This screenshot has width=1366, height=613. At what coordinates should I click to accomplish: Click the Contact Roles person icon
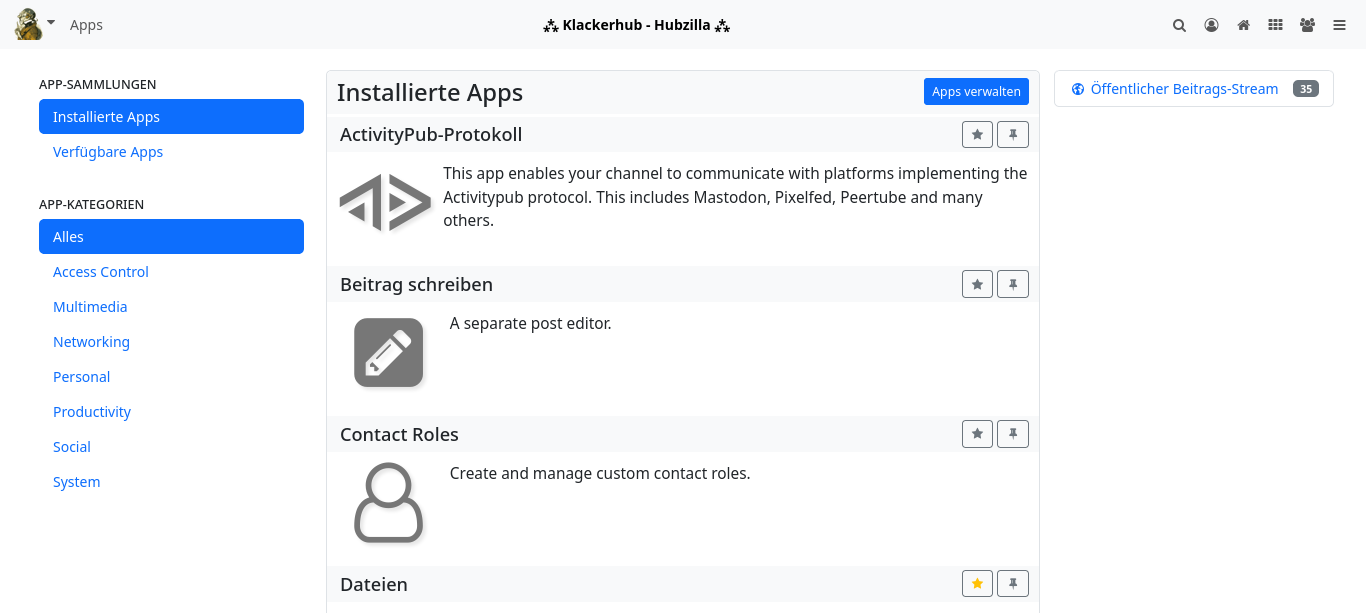[x=388, y=503]
